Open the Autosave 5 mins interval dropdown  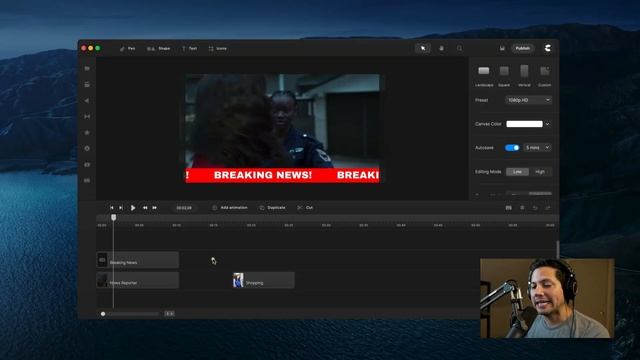tap(537, 148)
